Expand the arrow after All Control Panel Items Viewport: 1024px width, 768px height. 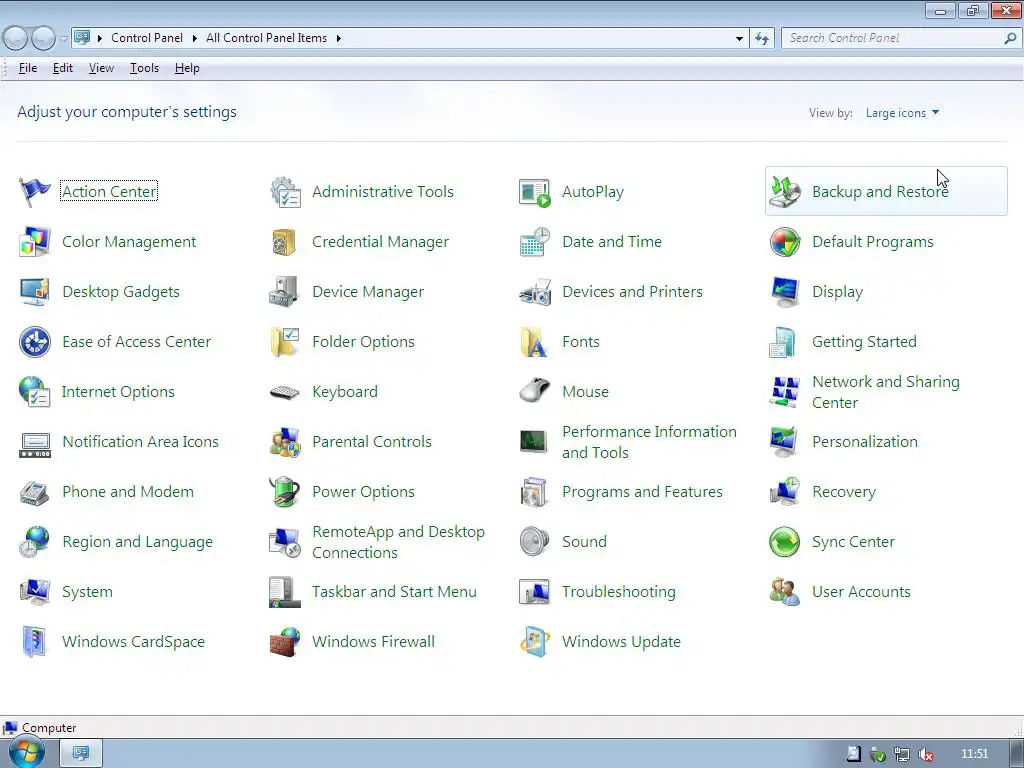(x=338, y=39)
